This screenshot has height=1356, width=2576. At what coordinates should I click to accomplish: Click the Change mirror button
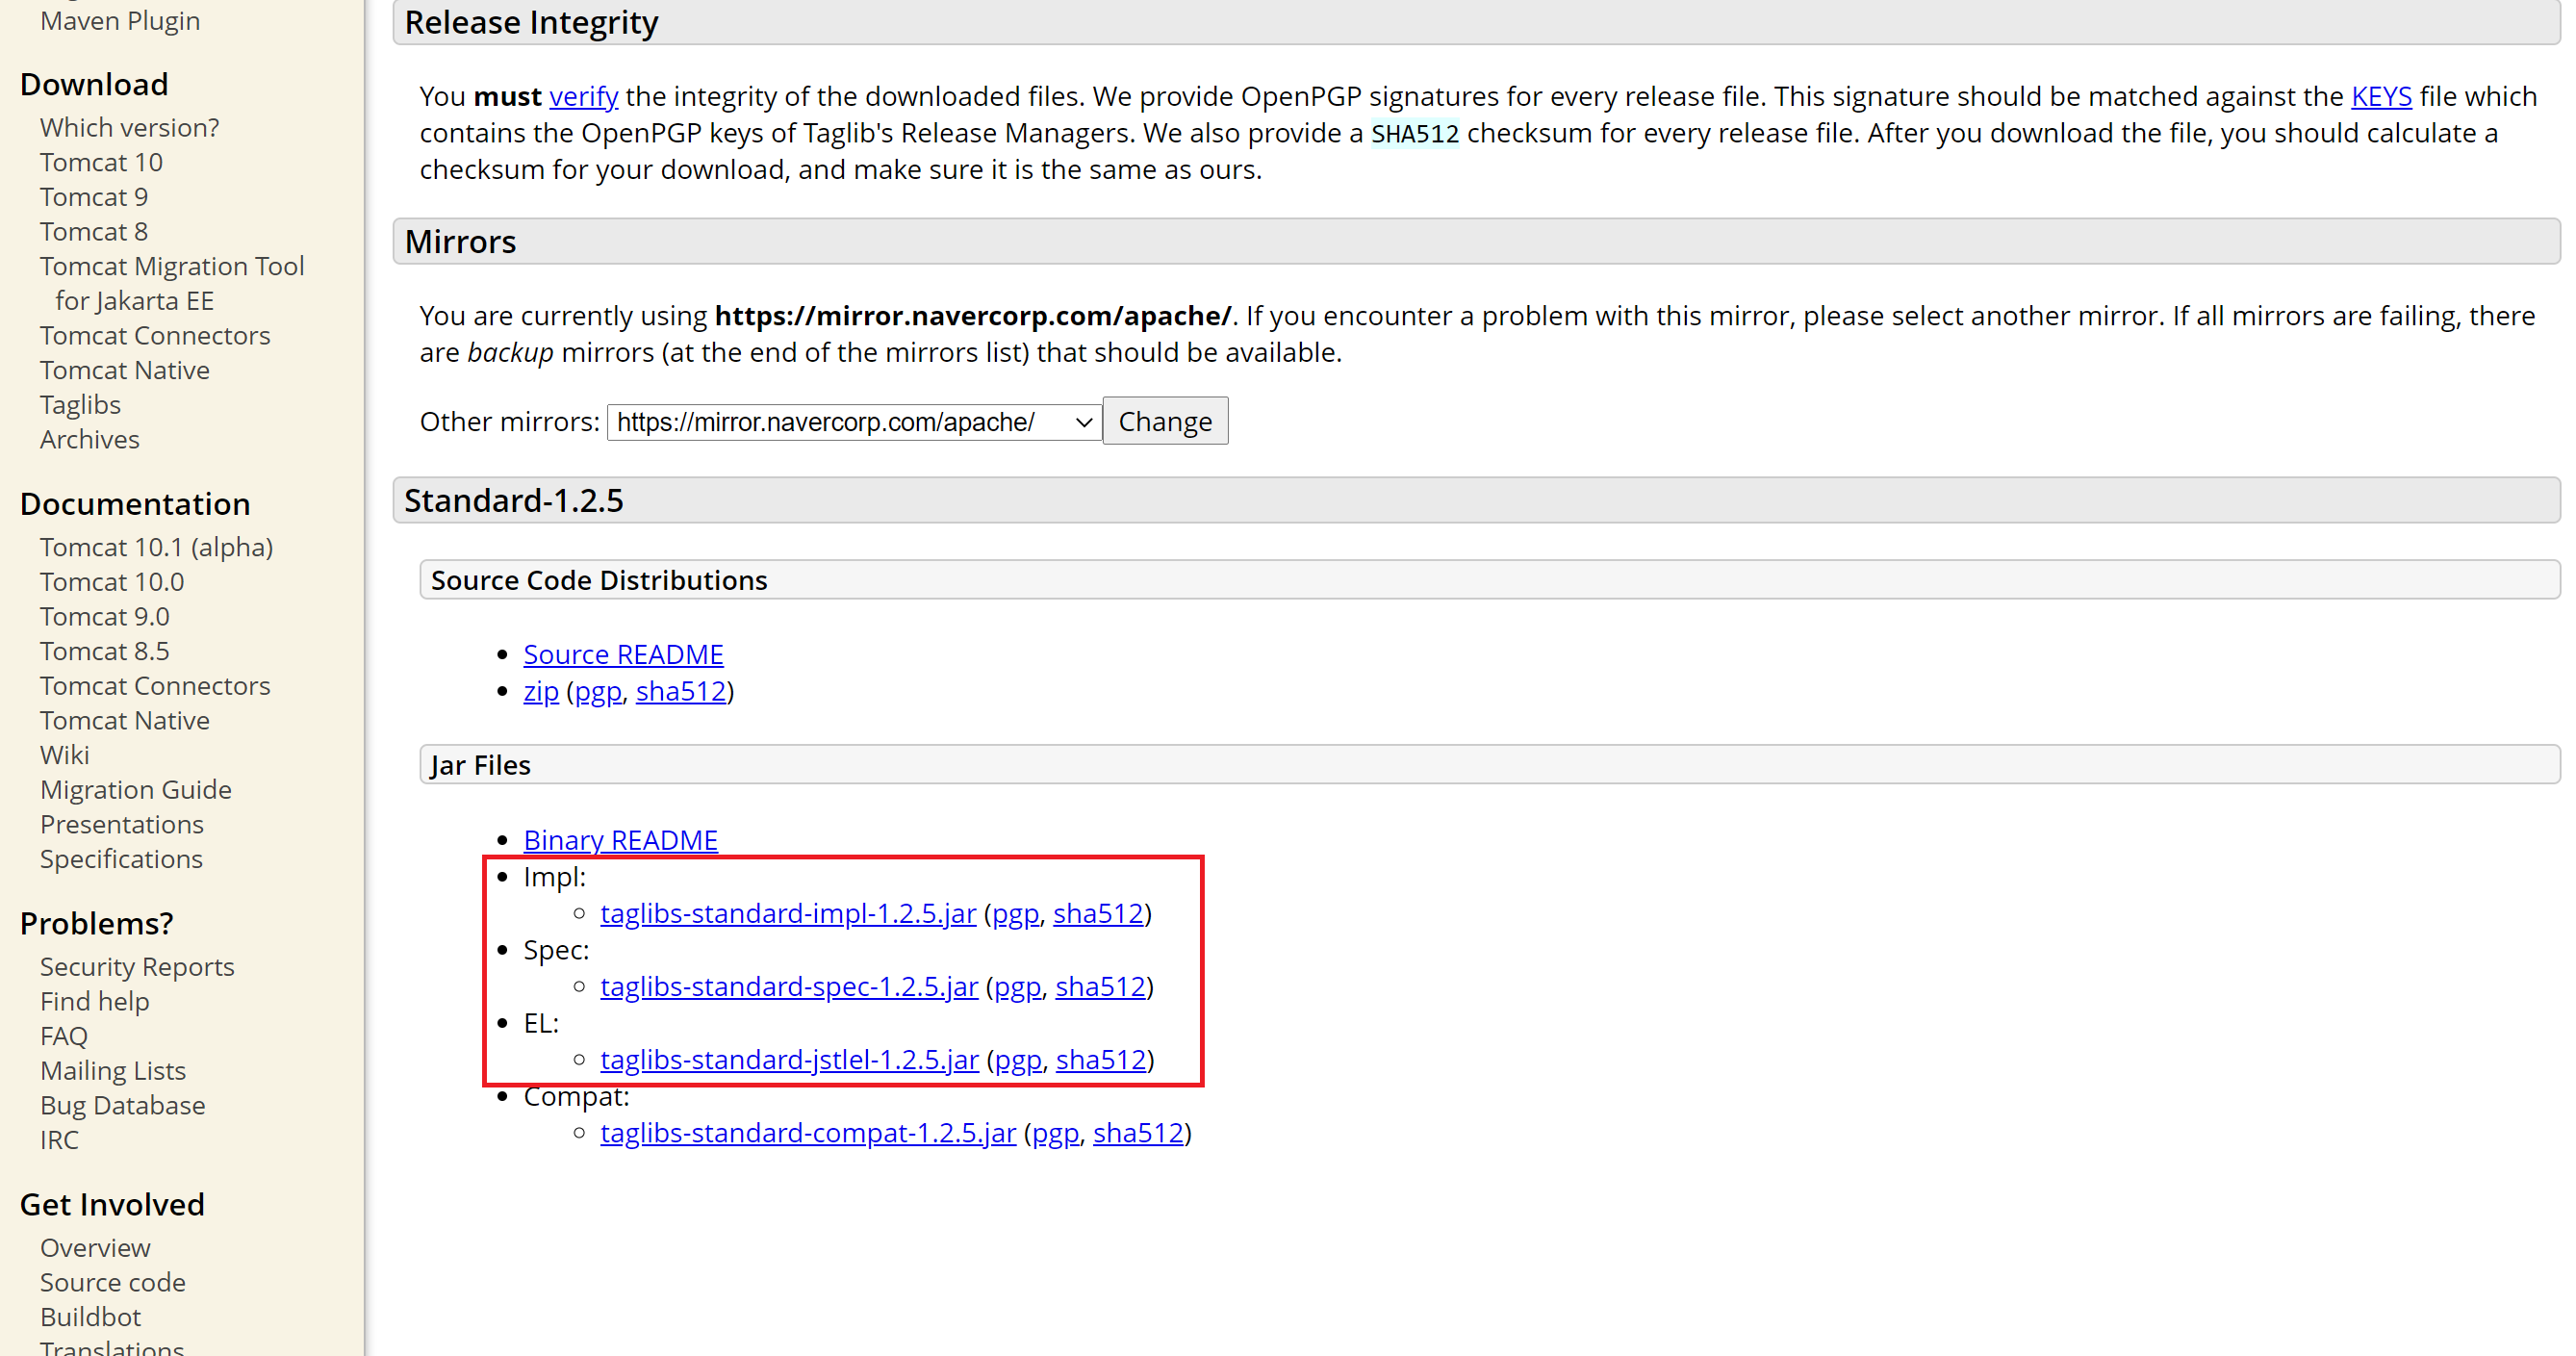pos(1164,422)
